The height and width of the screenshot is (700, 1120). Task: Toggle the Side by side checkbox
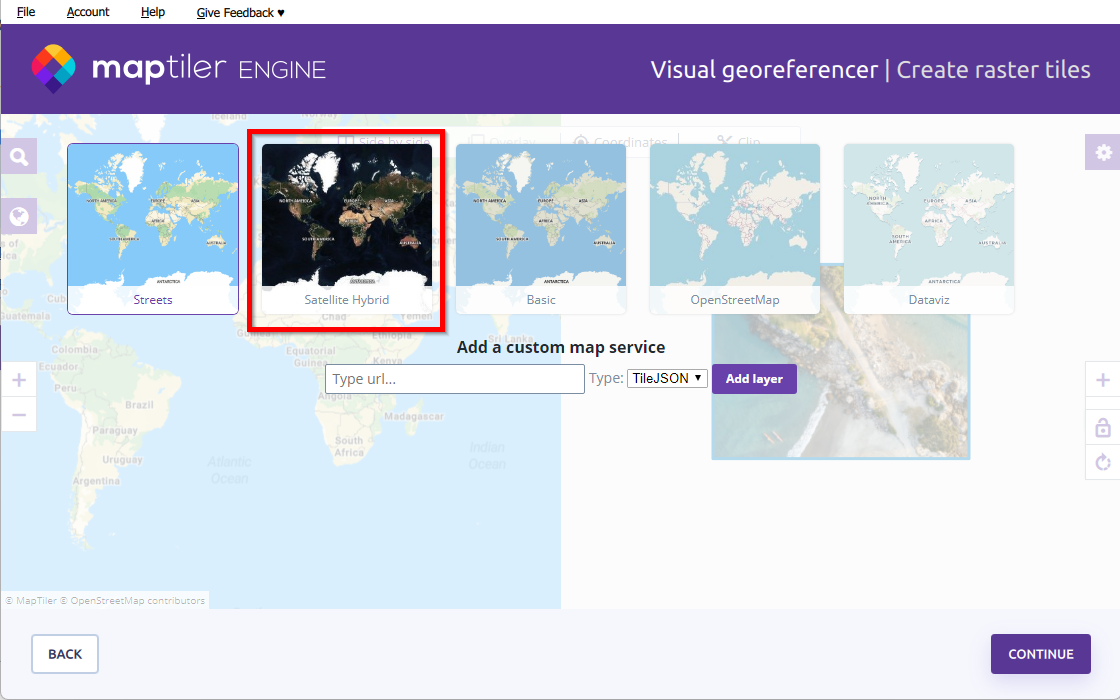345,142
